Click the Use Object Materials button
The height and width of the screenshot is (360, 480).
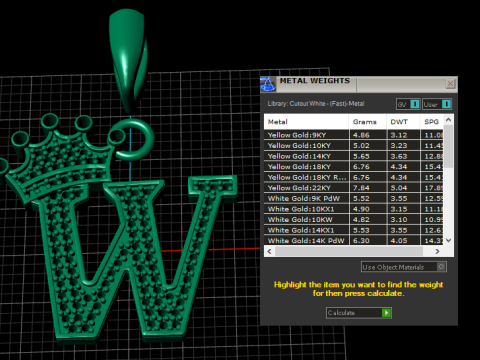tap(404, 267)
